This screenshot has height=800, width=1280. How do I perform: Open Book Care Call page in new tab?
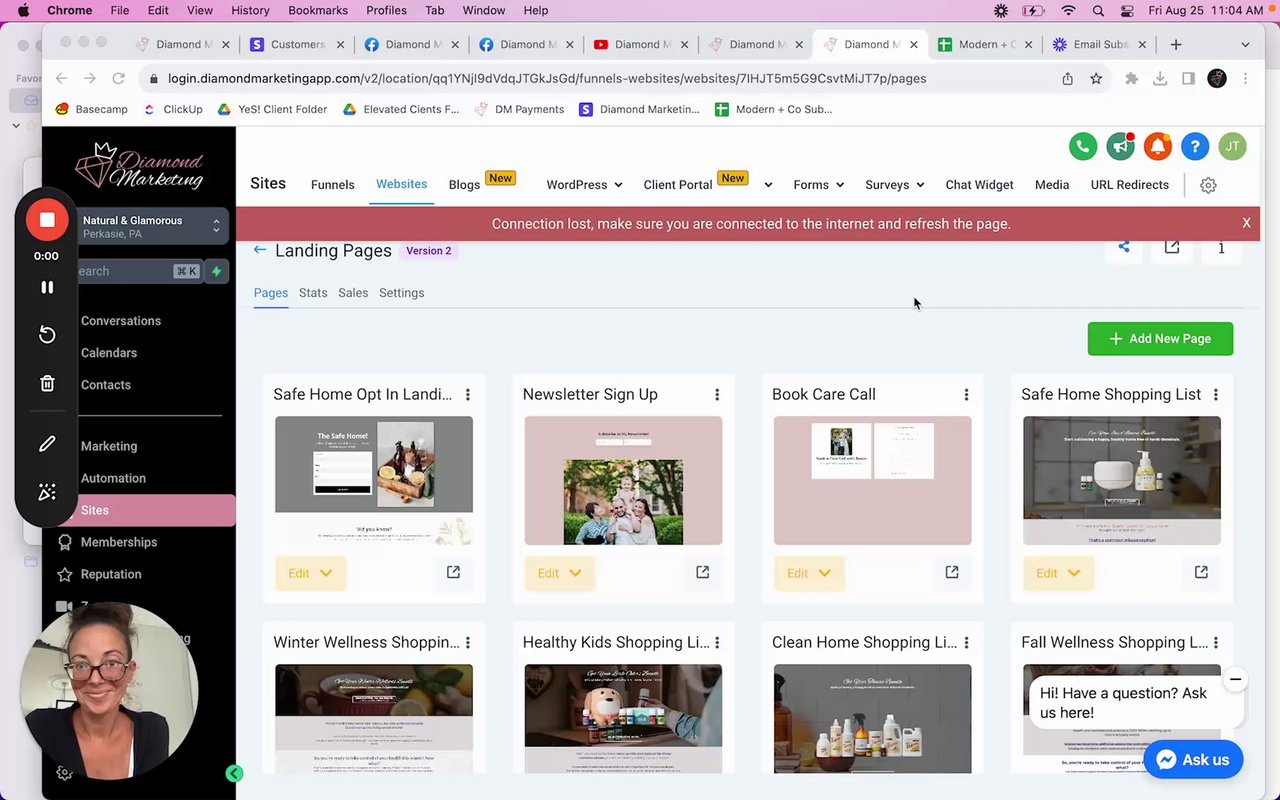[x=951, y=572]
